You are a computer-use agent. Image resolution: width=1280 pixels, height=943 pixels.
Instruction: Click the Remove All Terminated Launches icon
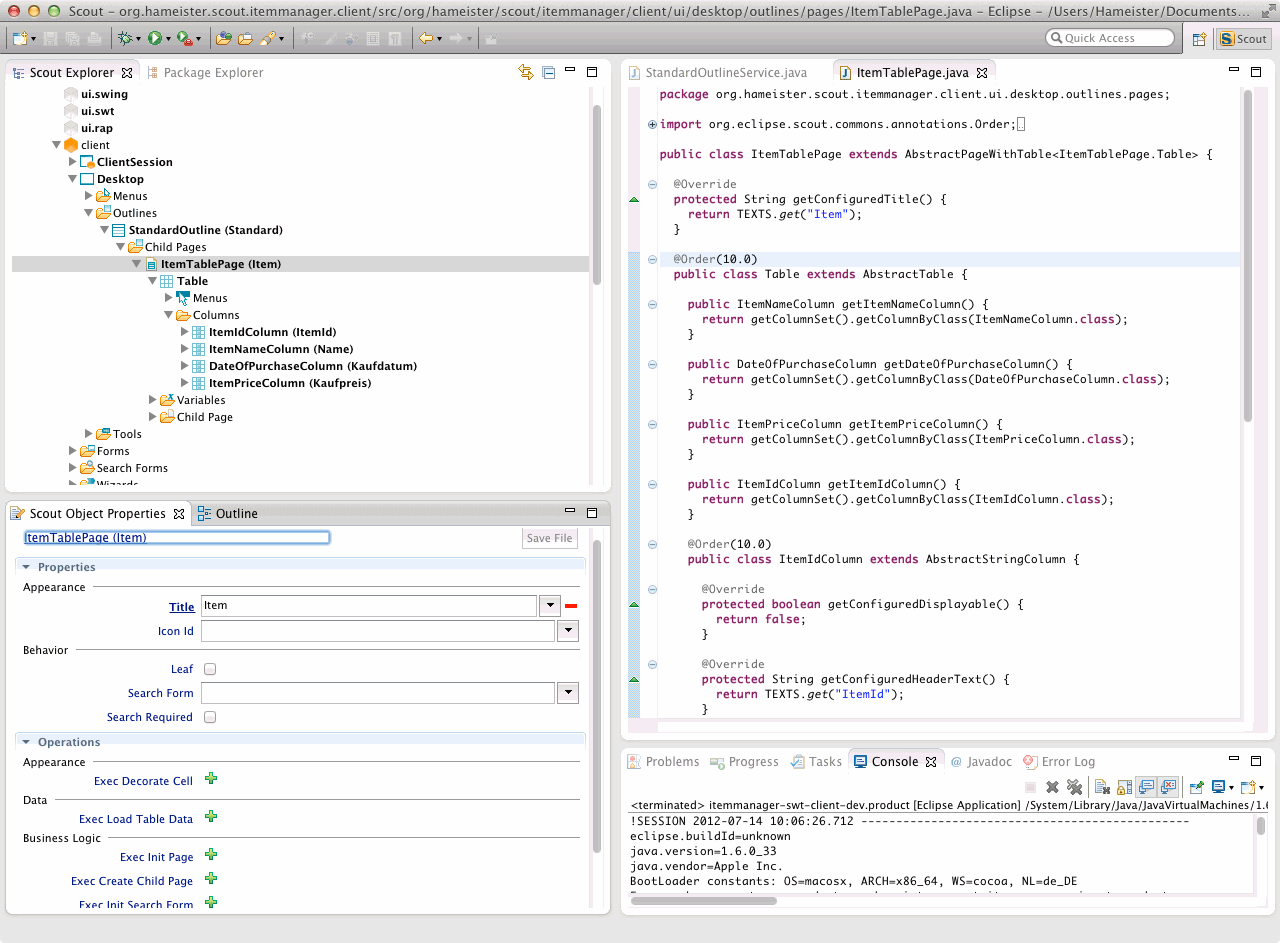click(1074, 788)
